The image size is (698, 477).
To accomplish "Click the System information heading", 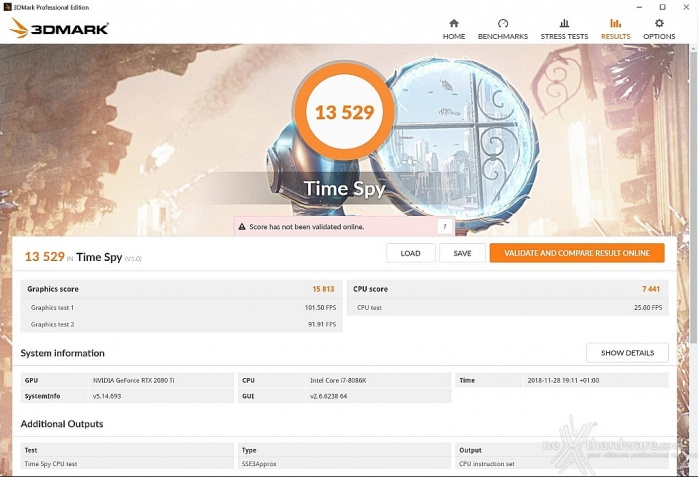I will click(62, 353).
